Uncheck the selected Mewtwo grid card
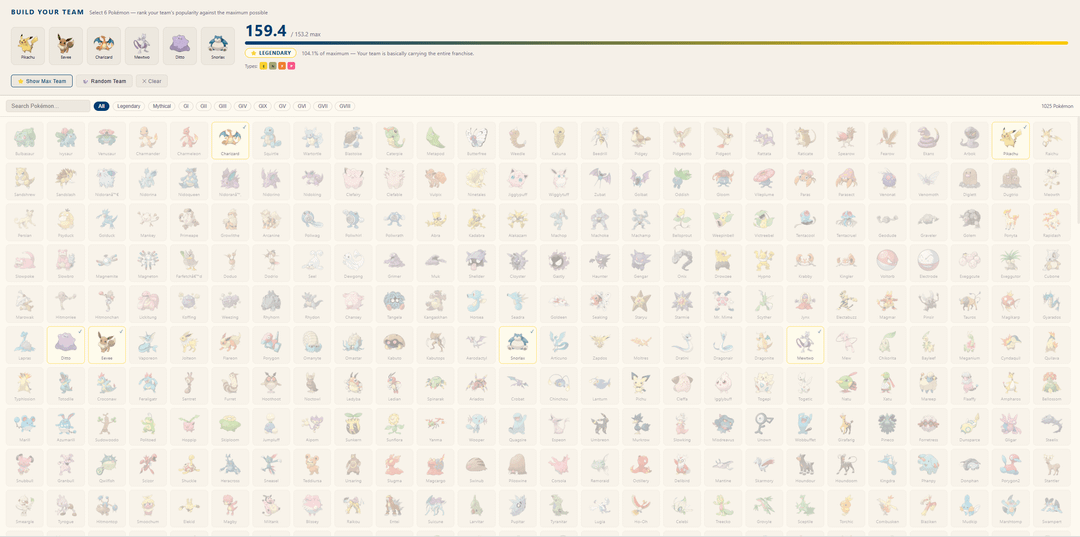The image size is (1080, 537). [x=805, y=345]
